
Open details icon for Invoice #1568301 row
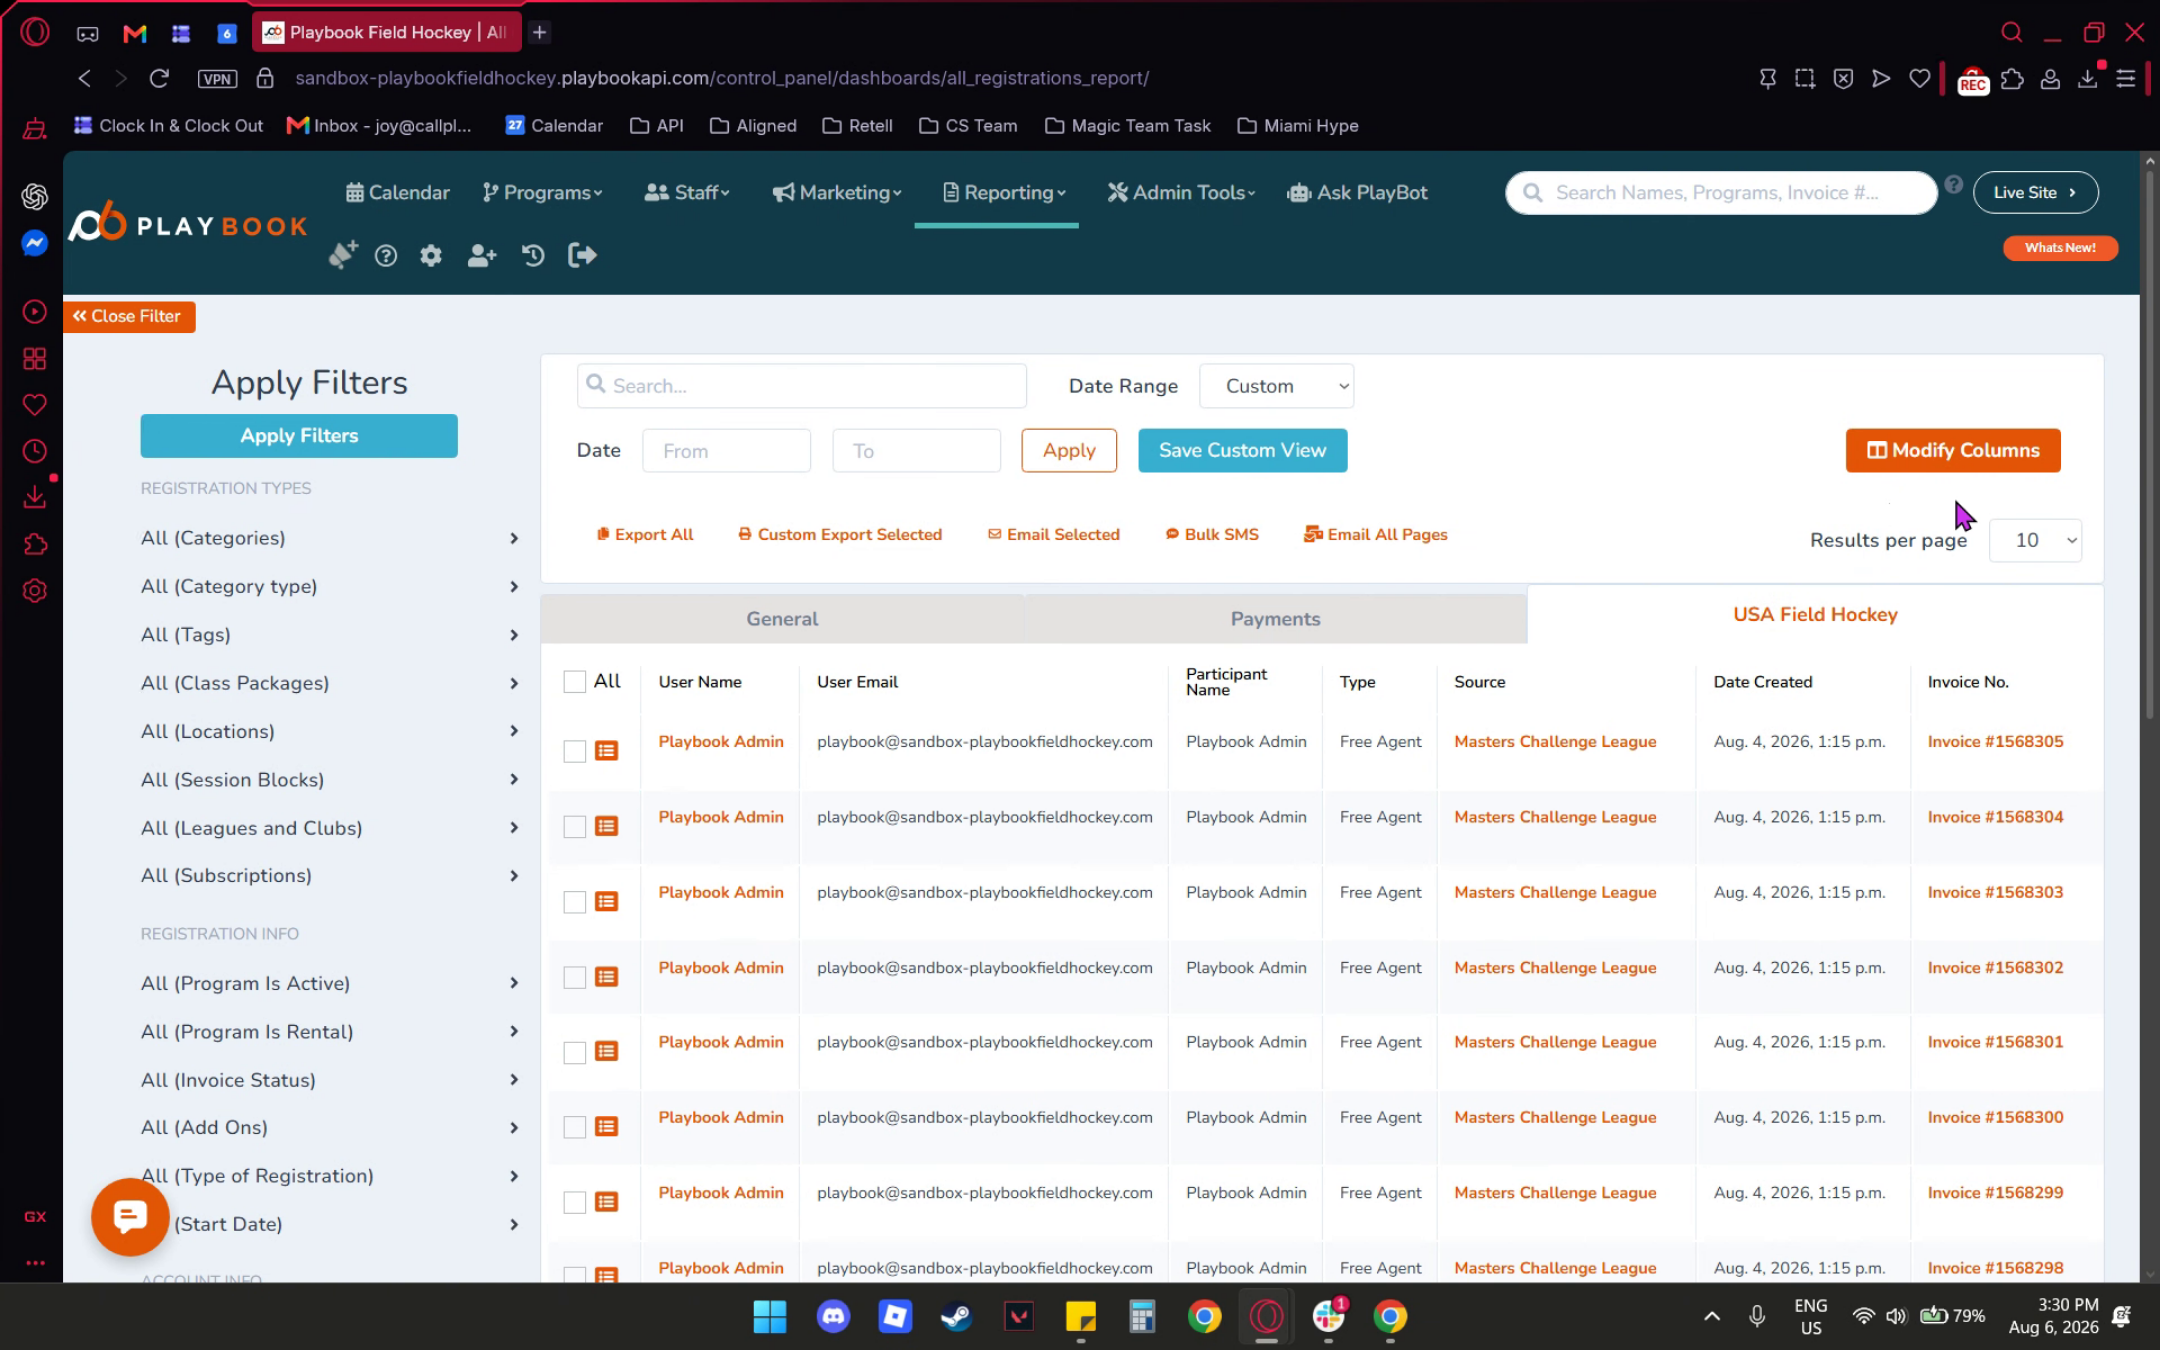(606, 1051)
